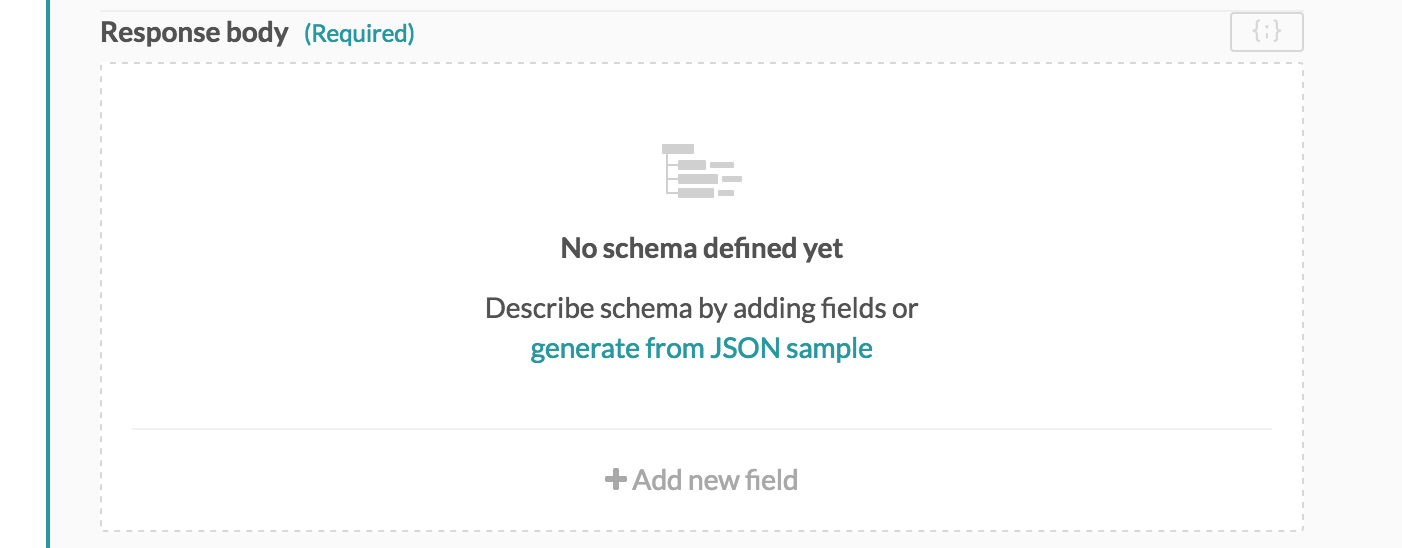1402x548 pixels.
Task: Click the schema tree placeholder icon
Action: 701,170
